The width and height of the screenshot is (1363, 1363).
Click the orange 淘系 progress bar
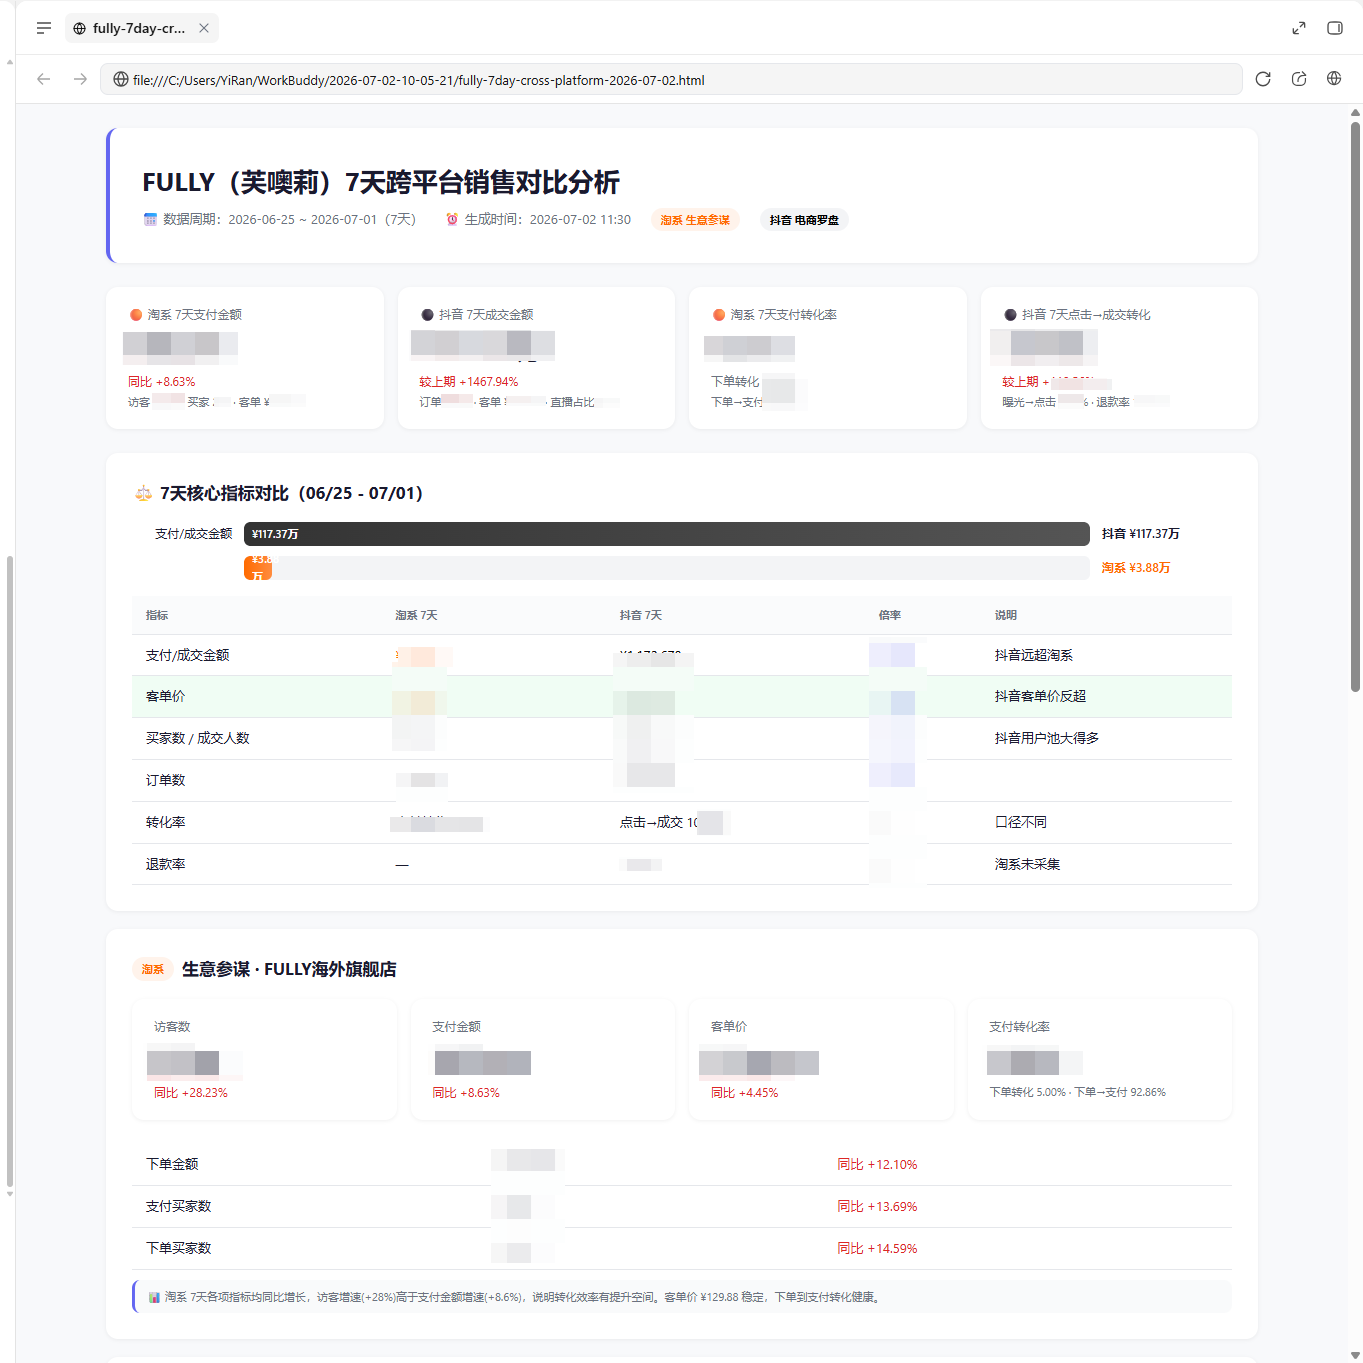[x=258, y=568]
